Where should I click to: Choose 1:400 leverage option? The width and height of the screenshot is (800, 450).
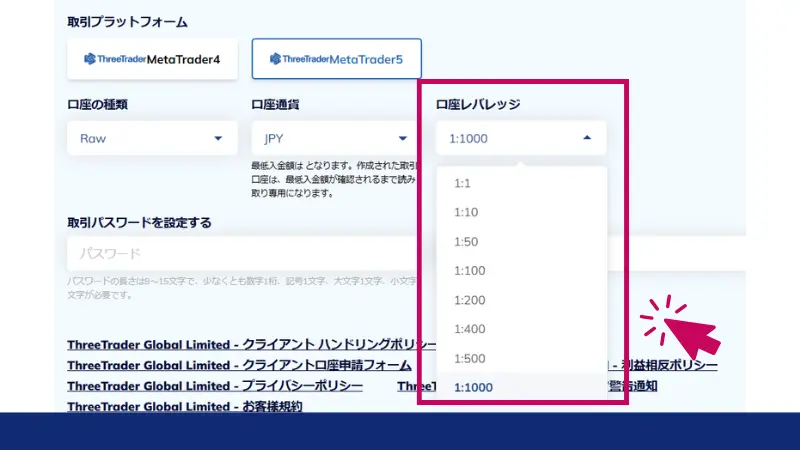(522, 329)
